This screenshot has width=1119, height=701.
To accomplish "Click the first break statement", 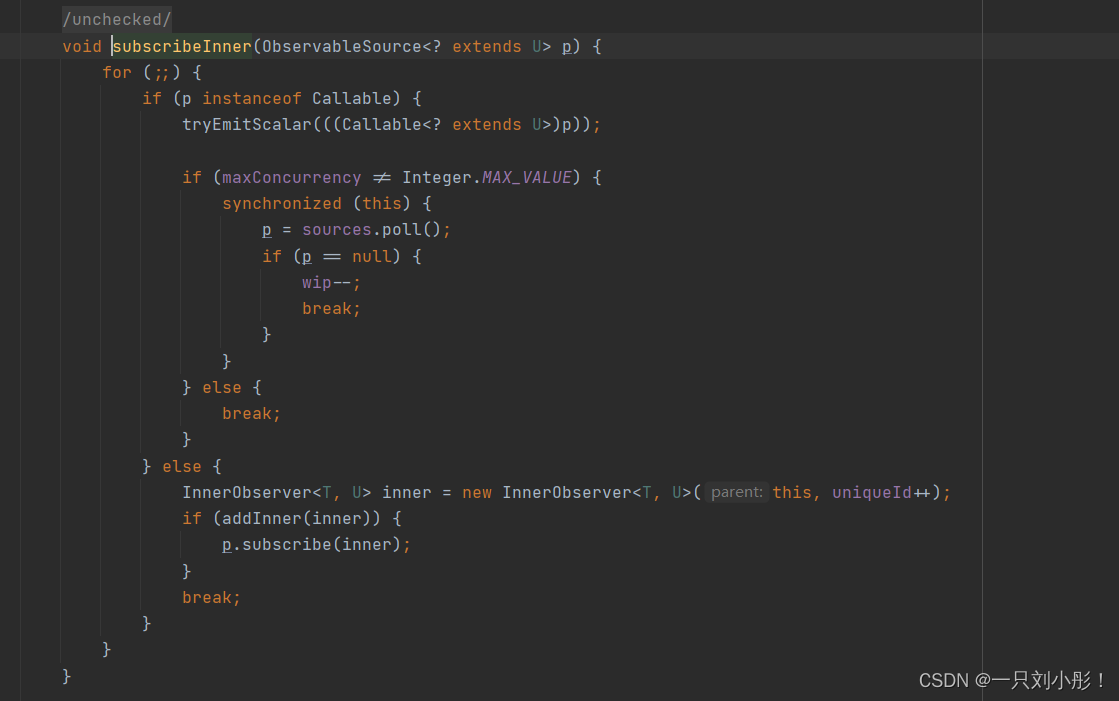I will [x=329, y=308].
